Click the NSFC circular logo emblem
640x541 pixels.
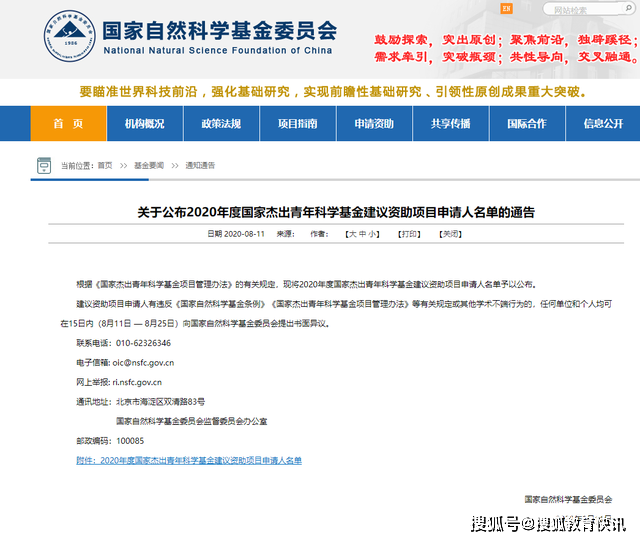click(x=70, y=36)
